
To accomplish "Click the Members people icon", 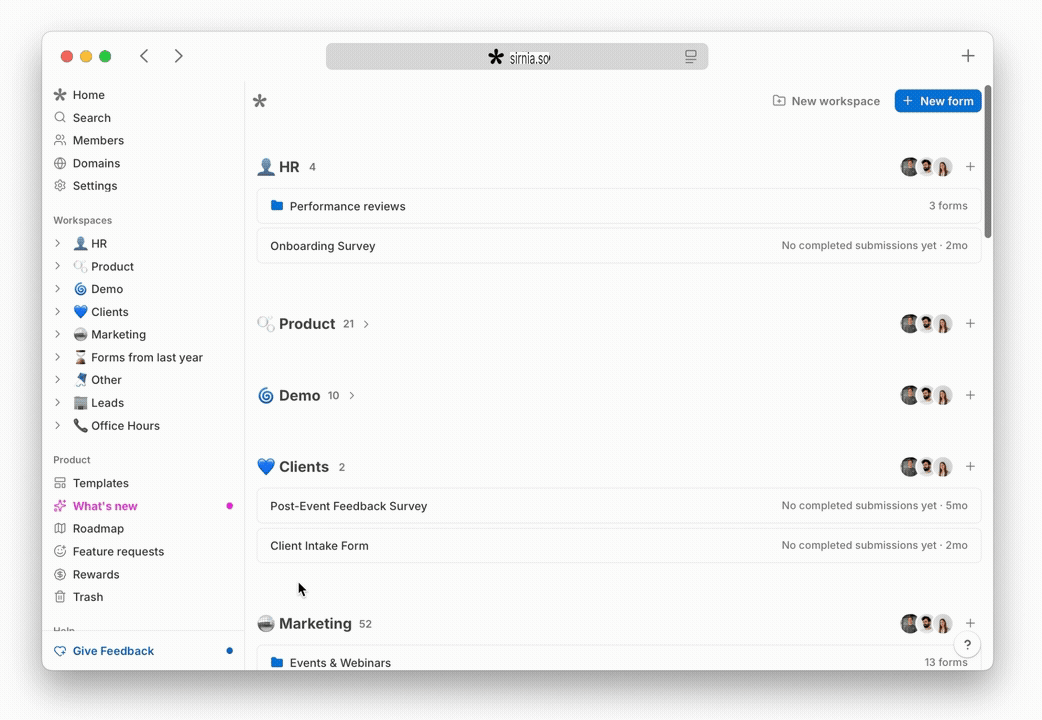I will pyautogui.click(x=60, y=140).
